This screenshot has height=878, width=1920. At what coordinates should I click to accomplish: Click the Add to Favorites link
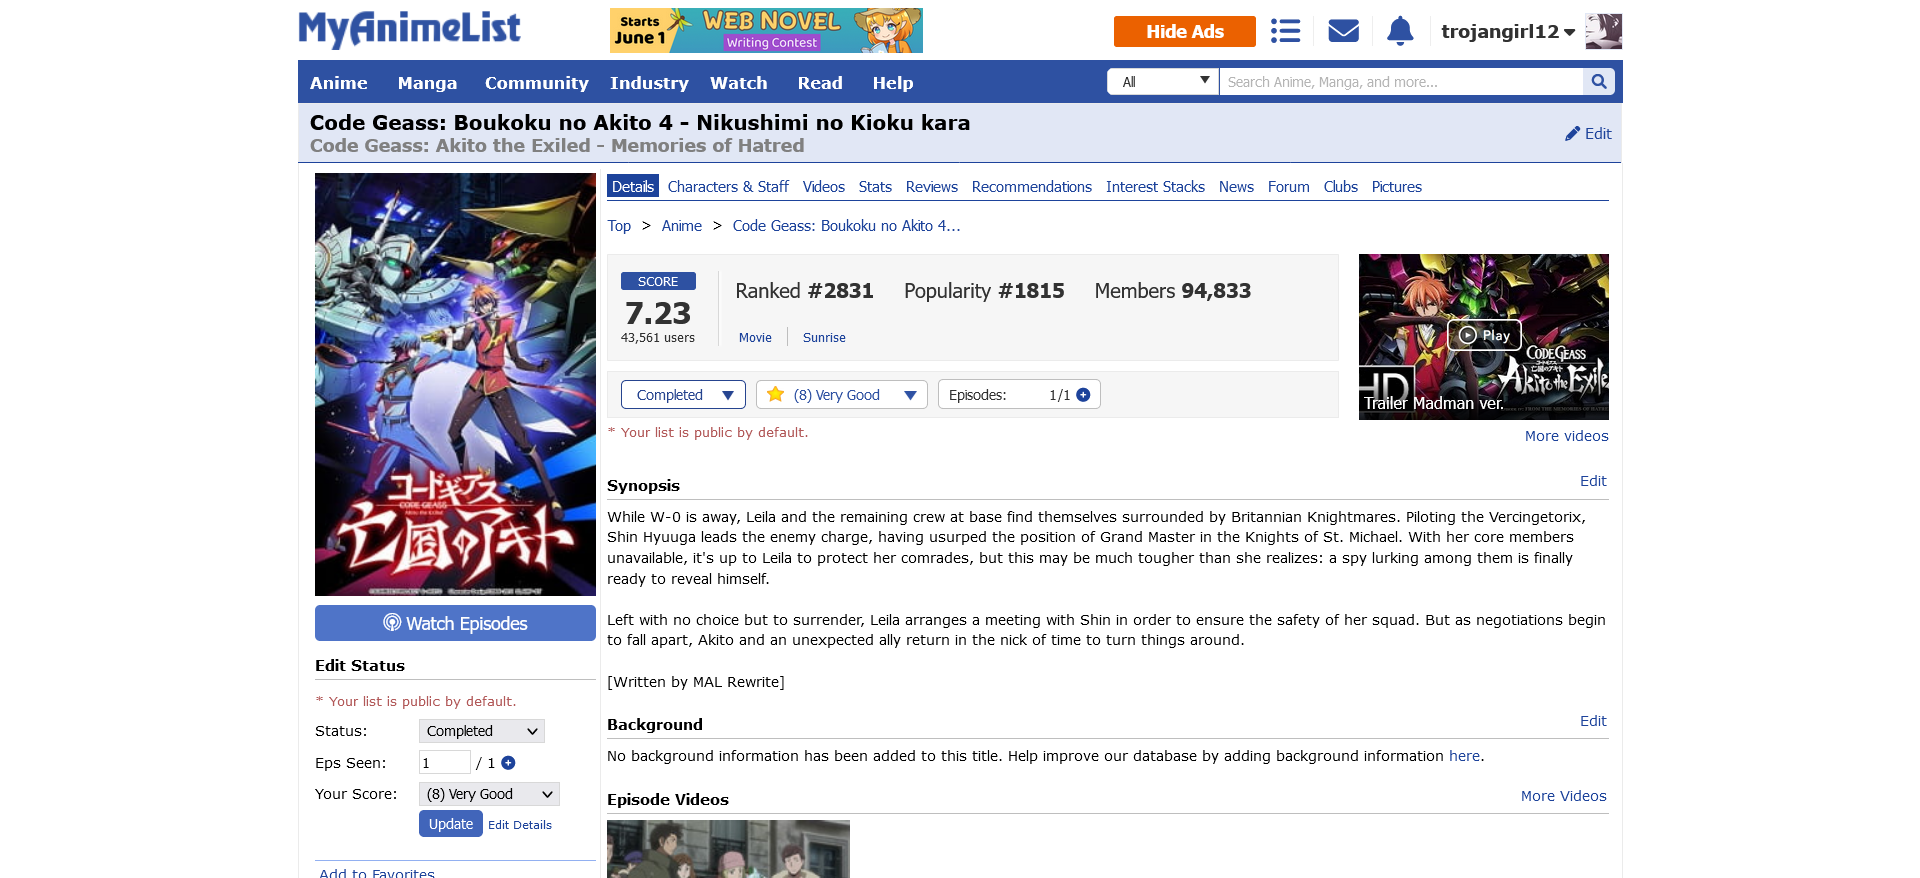(x=377, y=872)
